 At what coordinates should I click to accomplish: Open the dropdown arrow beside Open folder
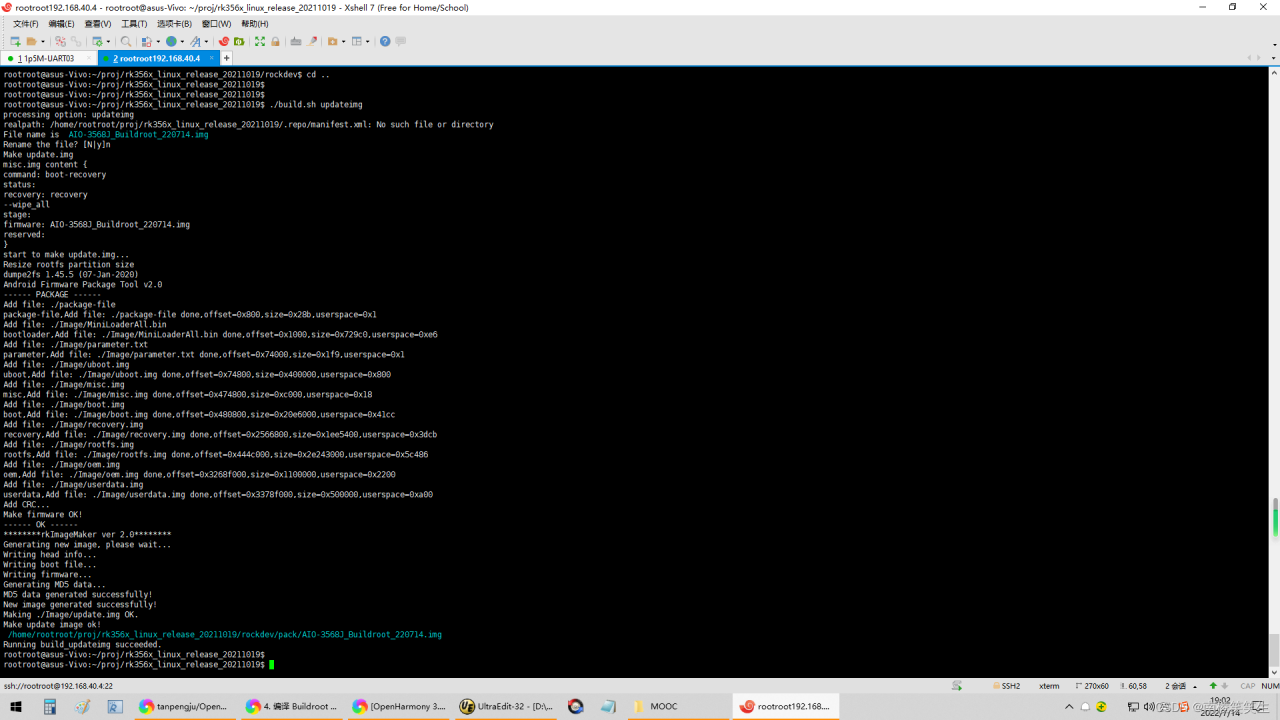(43, 41)
